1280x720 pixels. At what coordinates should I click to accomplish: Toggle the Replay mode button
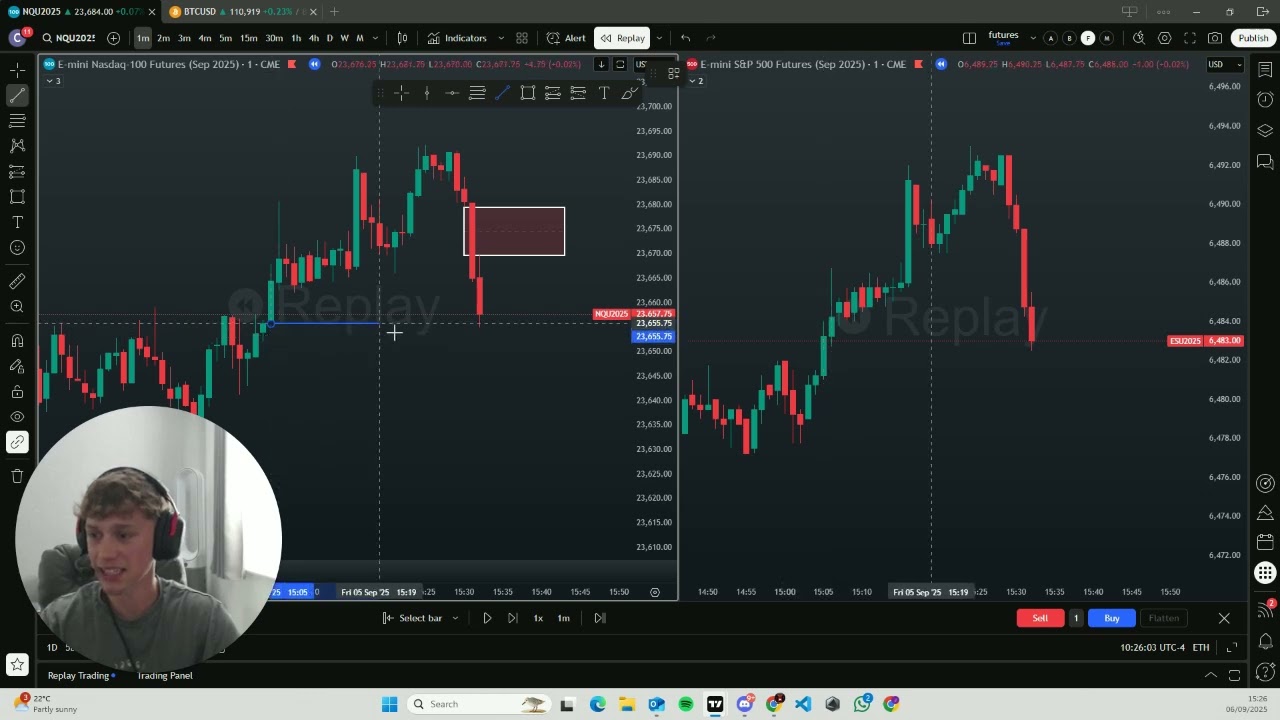pos(622,38)
